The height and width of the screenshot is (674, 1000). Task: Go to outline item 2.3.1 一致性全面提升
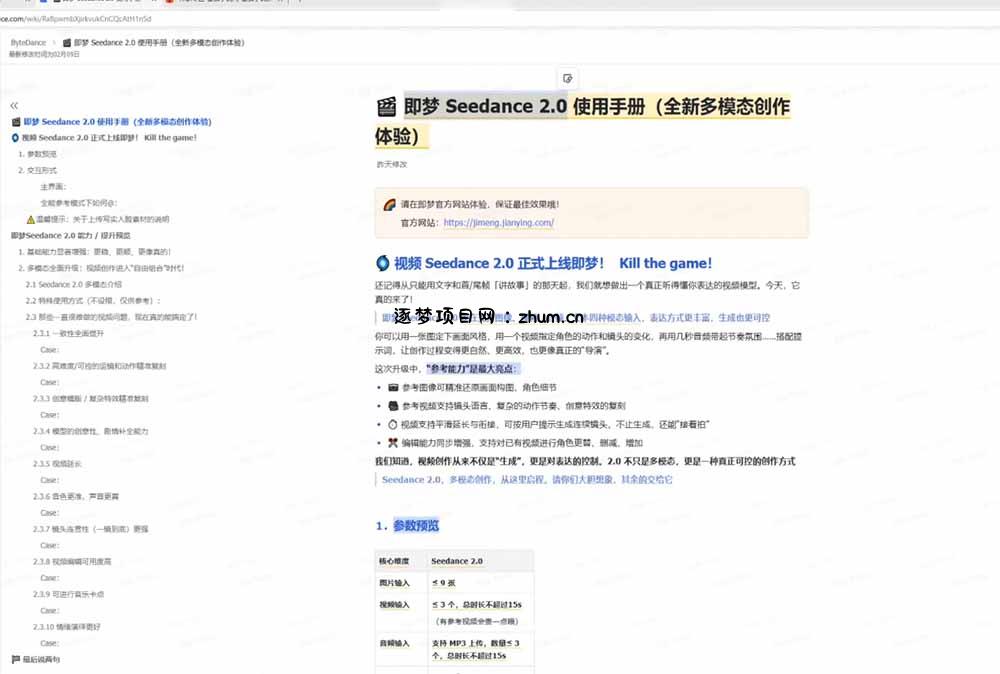point(68,333)
